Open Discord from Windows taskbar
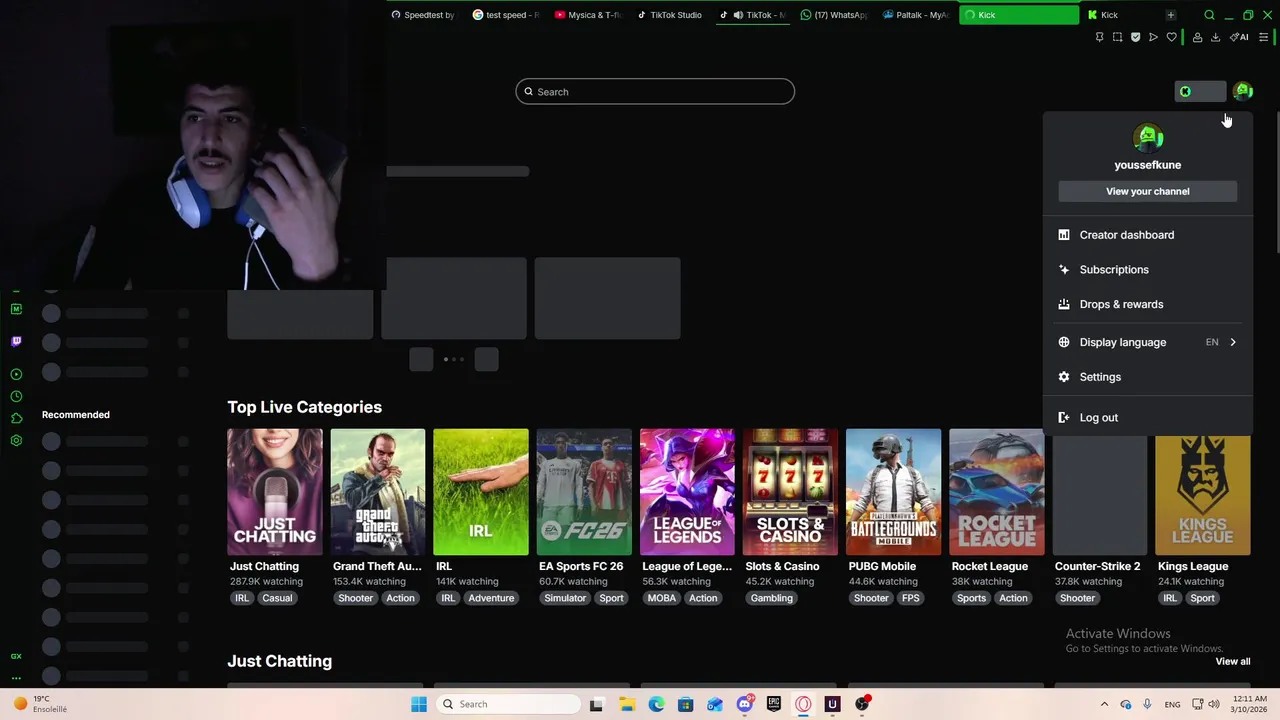Screen dimensions: 1280x720 (x=744, y=704)
